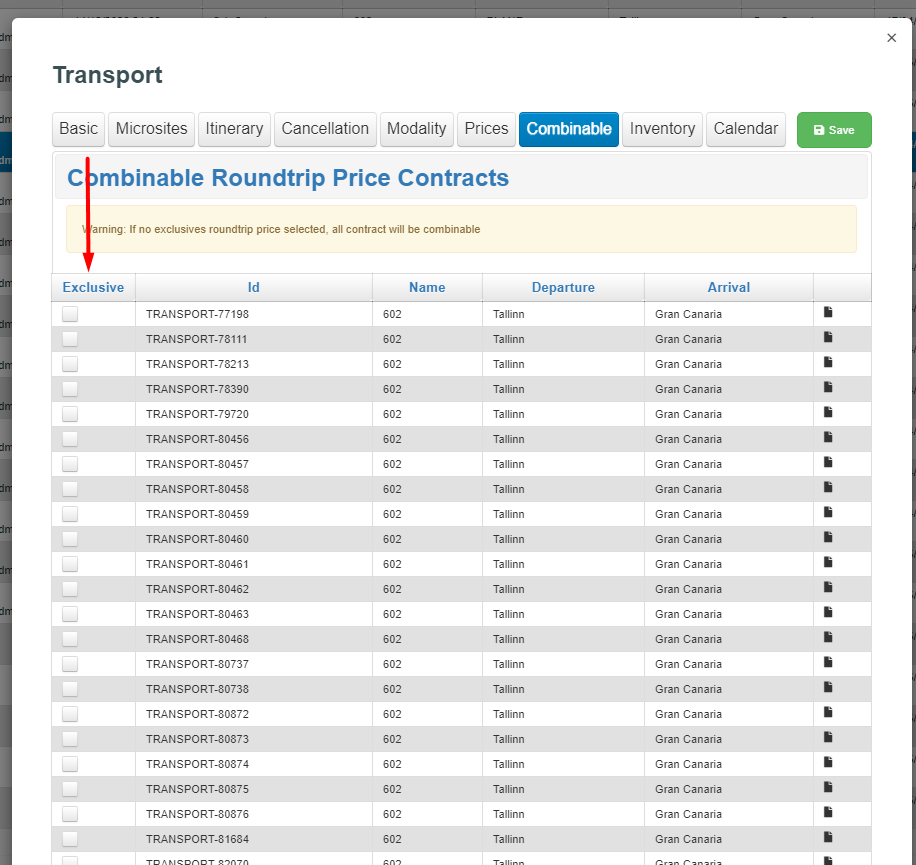Mark TRANSPORT-80456 as exclusive

pos(70,439)
